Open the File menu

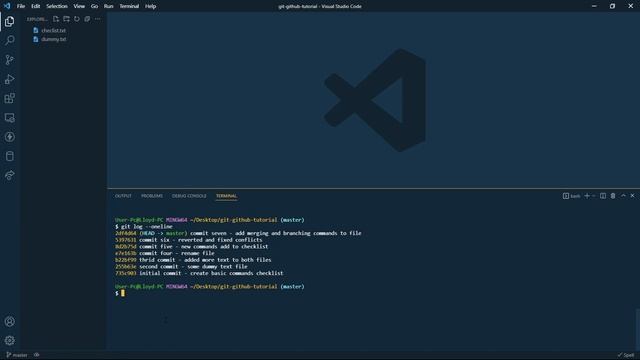tap(21, 6)
